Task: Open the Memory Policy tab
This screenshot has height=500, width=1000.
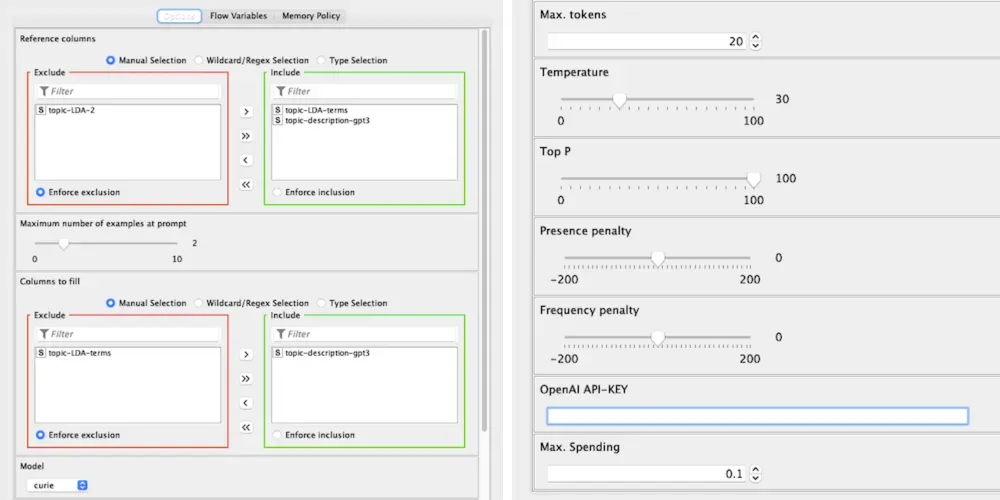Action: tap(311, 16)
